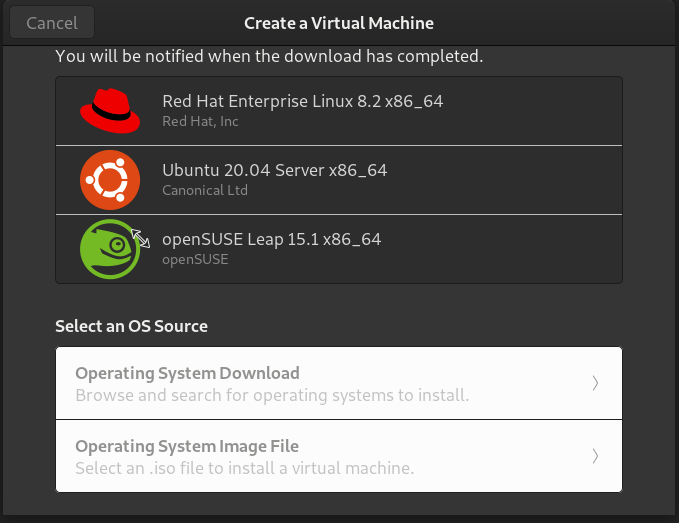Viewport: 679px width, 523px height.
Task: Select Ubuntu 20.04 Server x86_64
Action: [339, 180]
